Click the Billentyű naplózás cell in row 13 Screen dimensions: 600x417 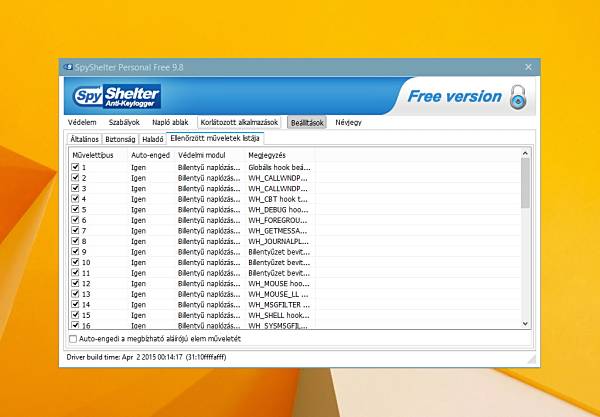pos(209,294)
